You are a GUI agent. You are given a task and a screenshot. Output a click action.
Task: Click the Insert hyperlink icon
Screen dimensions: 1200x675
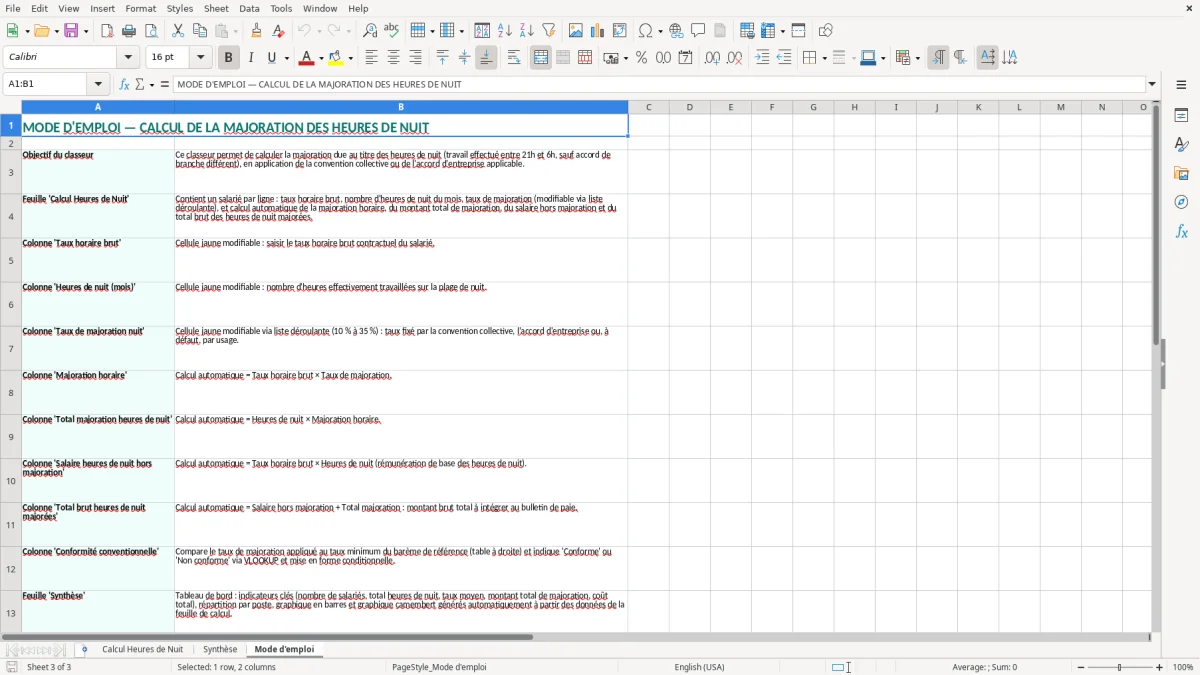pos(677,31)
